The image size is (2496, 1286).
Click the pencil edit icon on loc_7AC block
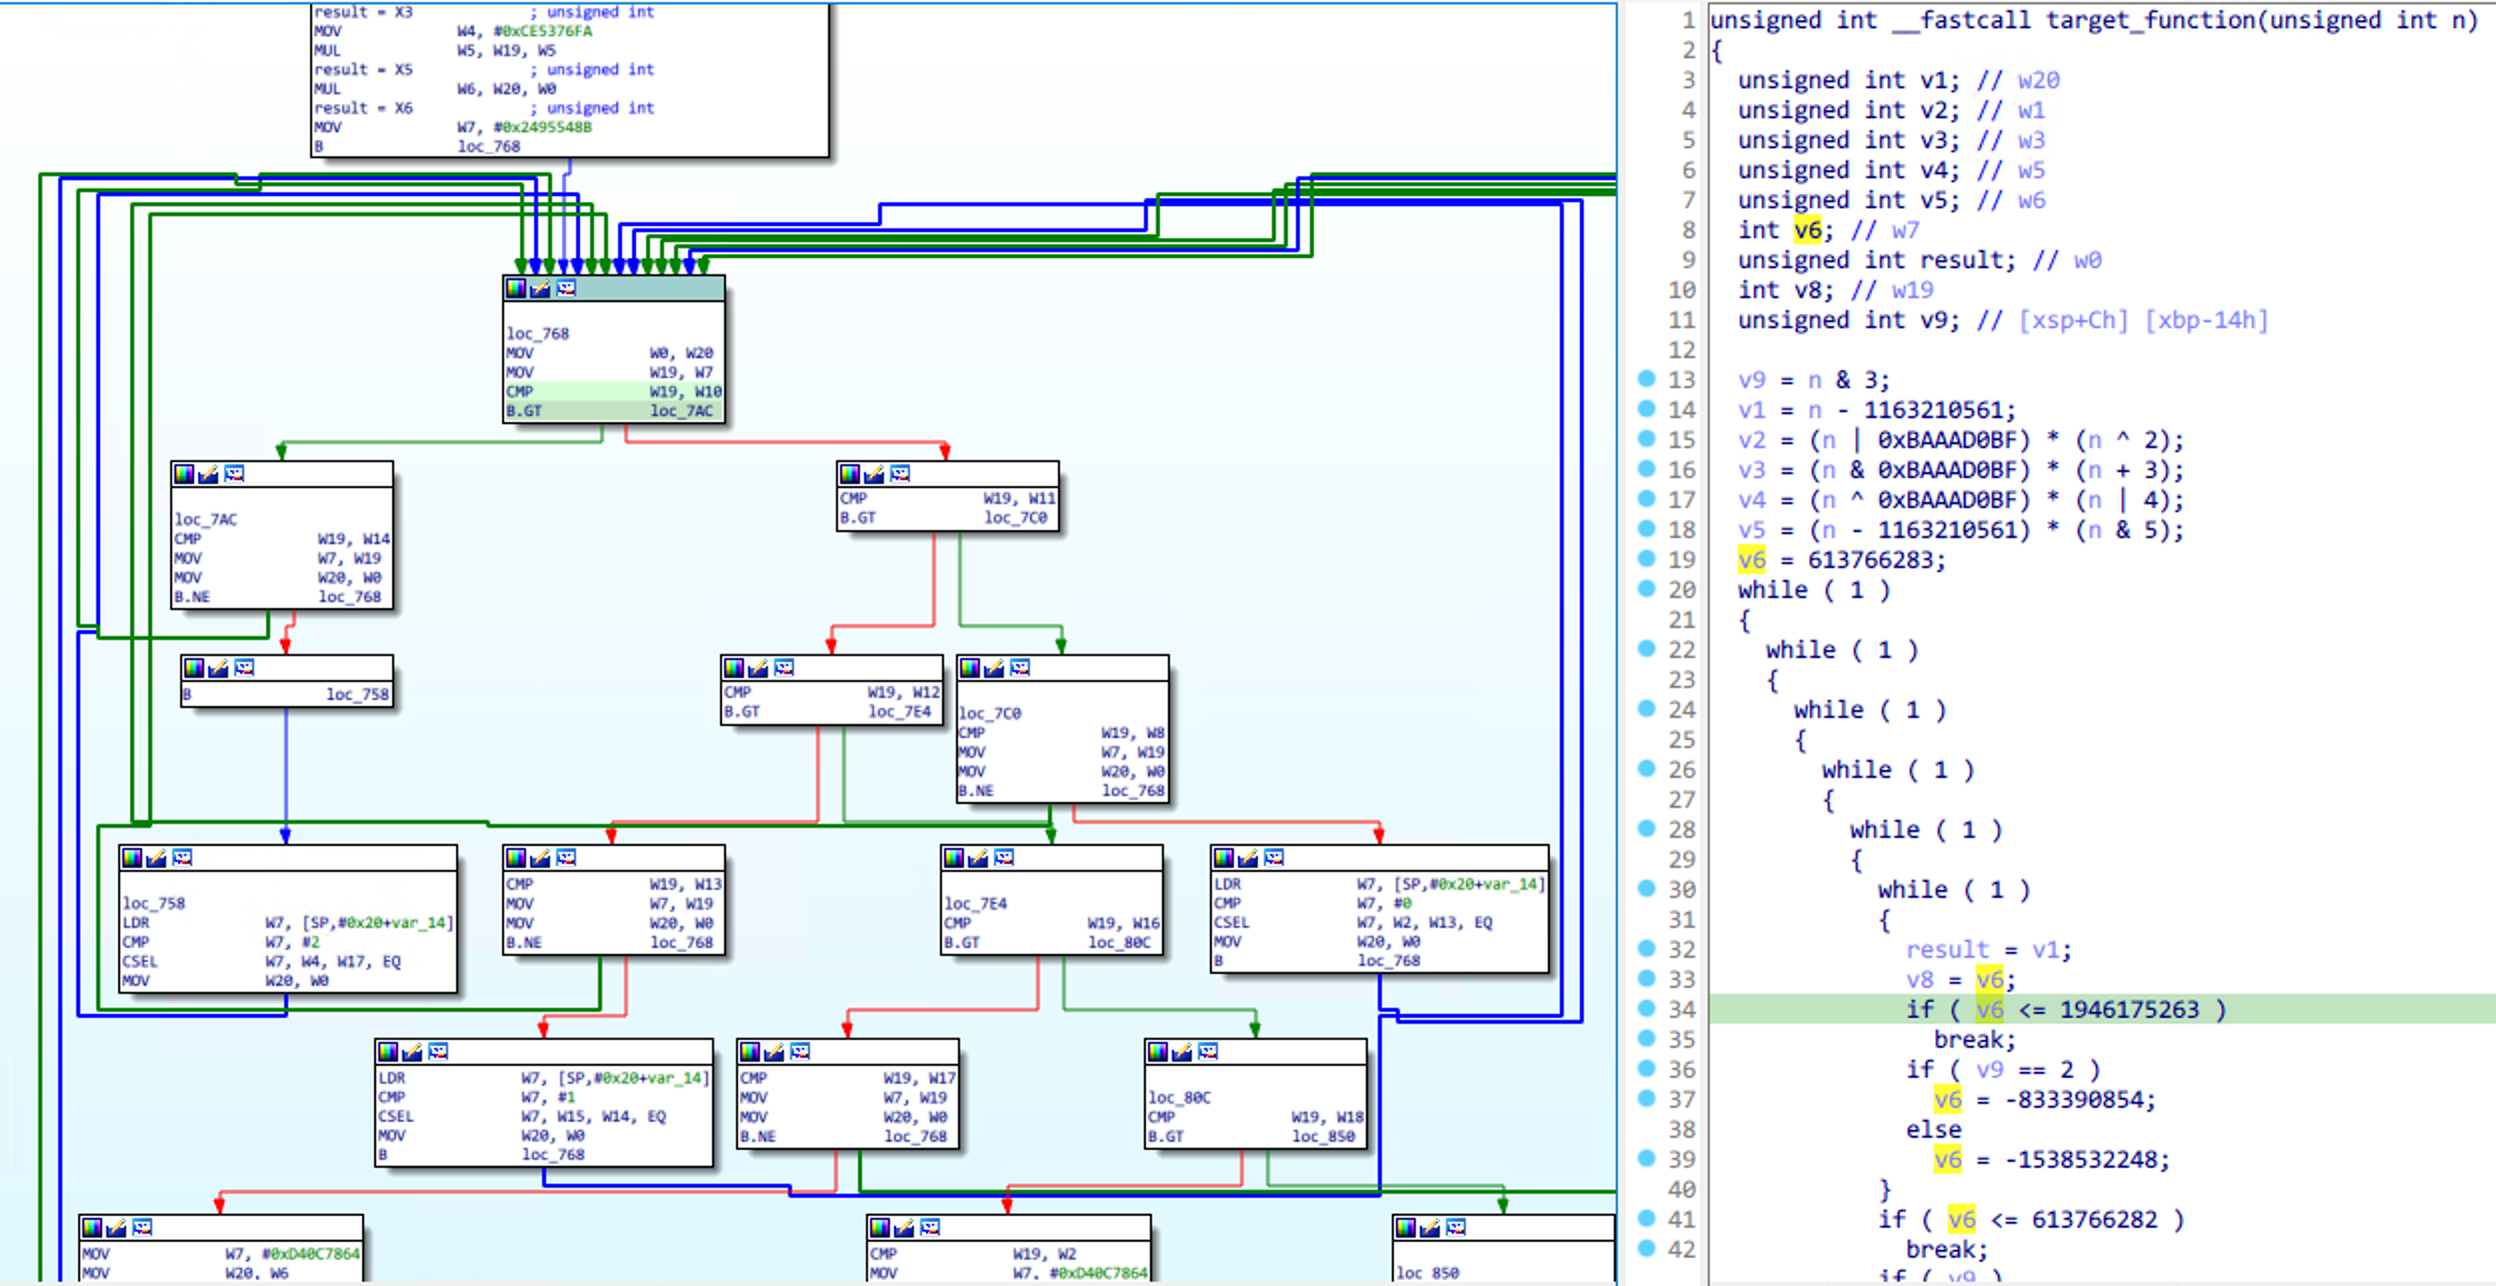tap(208, 474)
